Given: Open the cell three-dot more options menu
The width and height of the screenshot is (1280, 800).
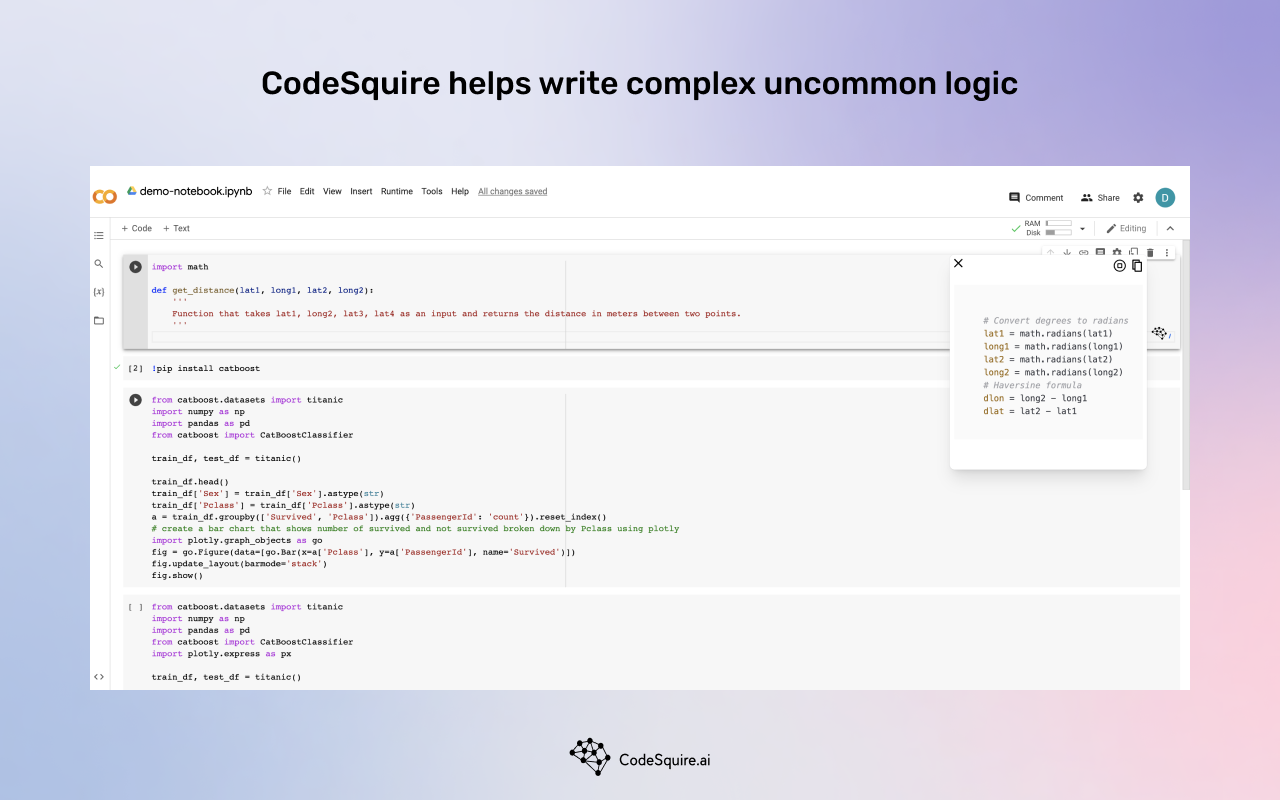Looking at the screenshot, I should (1166, 253).
